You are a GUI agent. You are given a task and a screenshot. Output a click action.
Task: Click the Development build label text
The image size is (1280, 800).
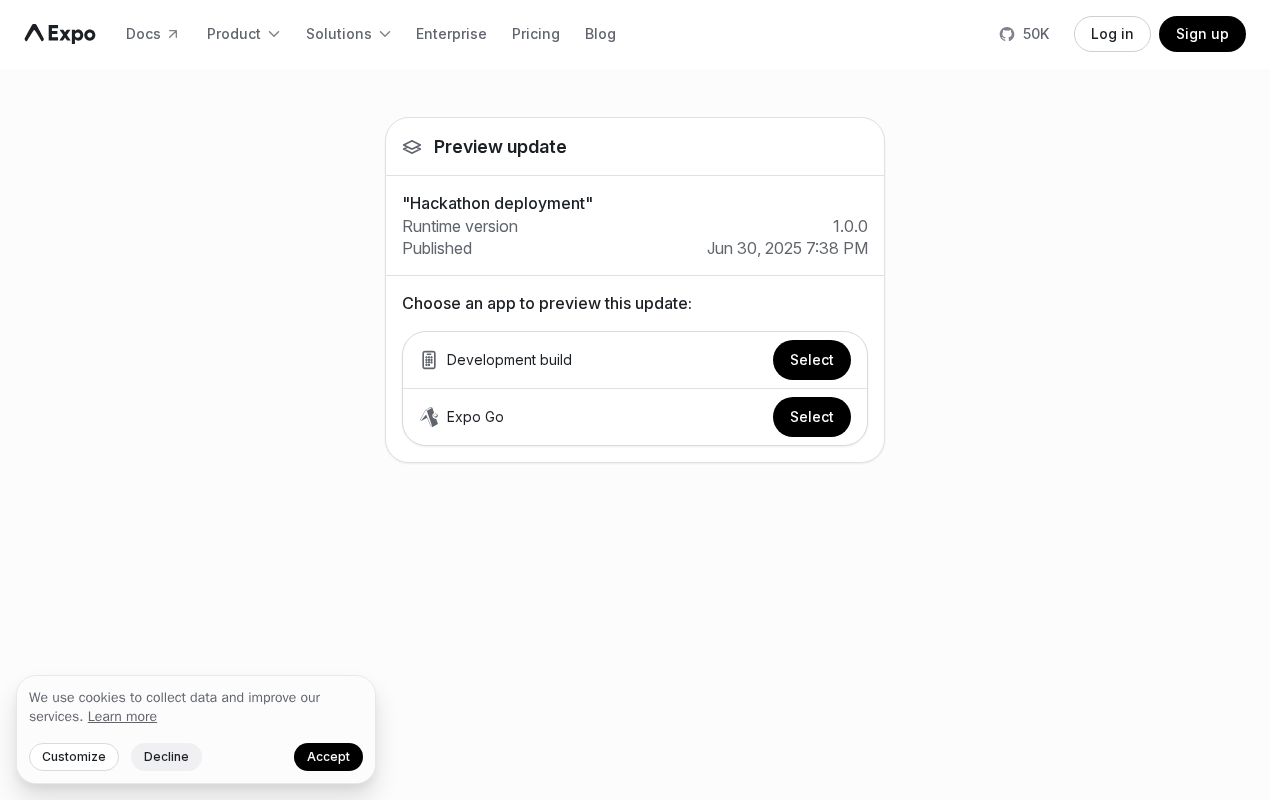[509, 360]
